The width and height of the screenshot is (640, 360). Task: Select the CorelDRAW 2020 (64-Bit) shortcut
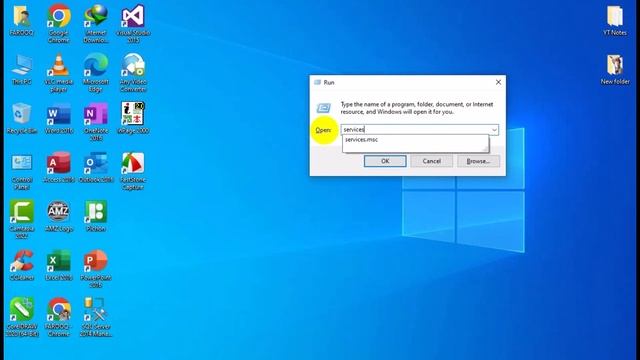coord(22,317)
